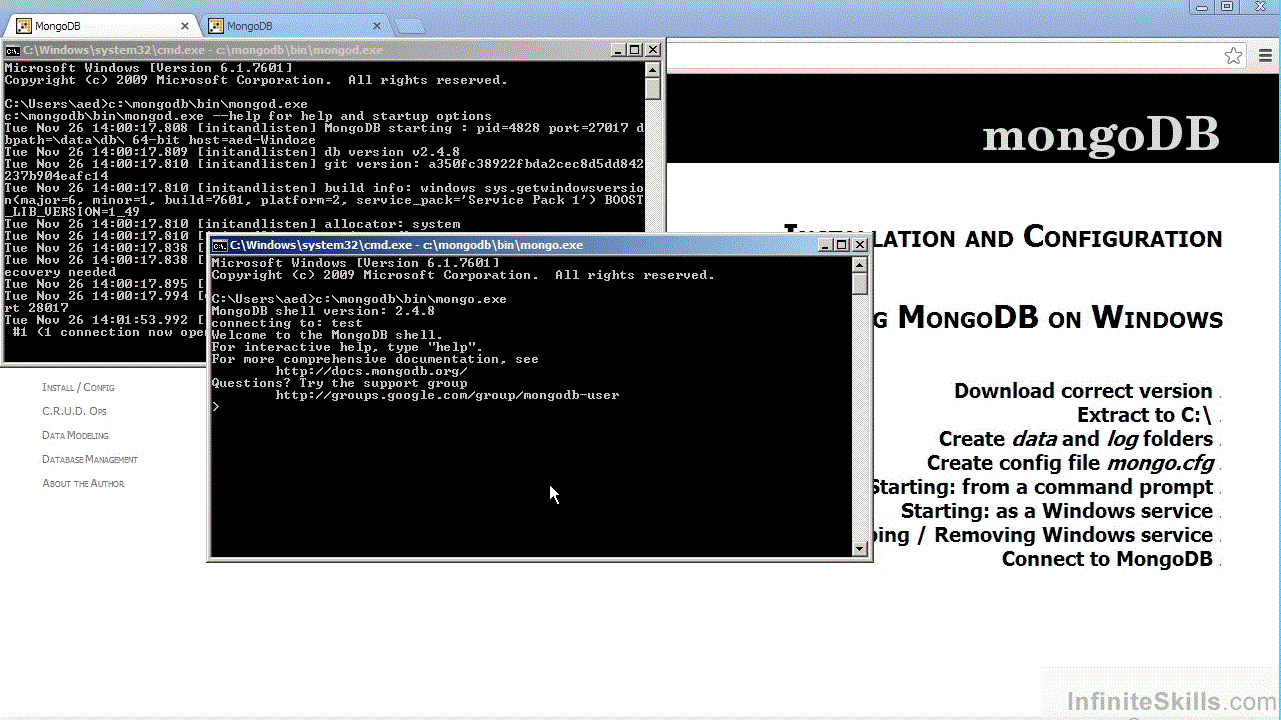Switch to the first MongoDB browser tab

[100, 26]
